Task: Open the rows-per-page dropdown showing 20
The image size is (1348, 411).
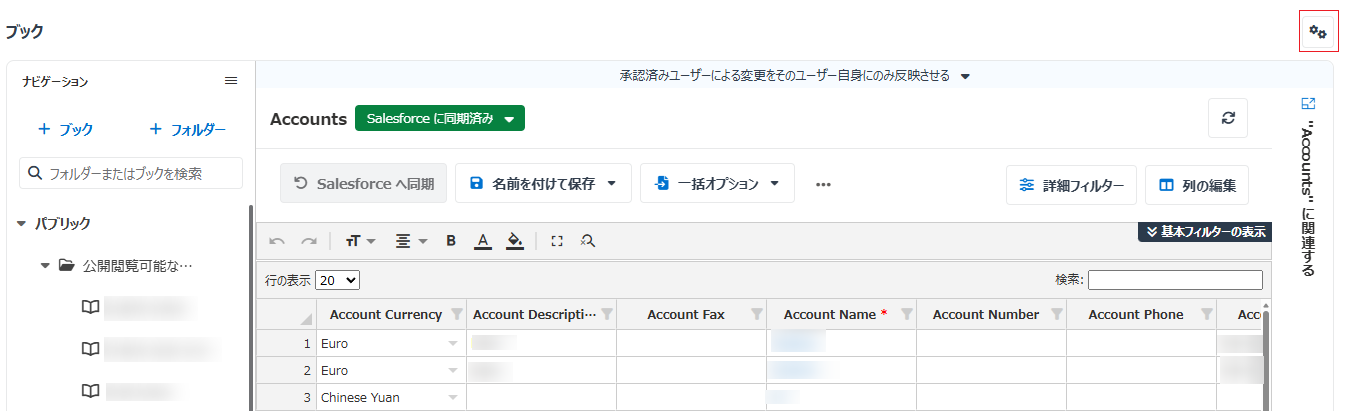Action: pos(338,281)
